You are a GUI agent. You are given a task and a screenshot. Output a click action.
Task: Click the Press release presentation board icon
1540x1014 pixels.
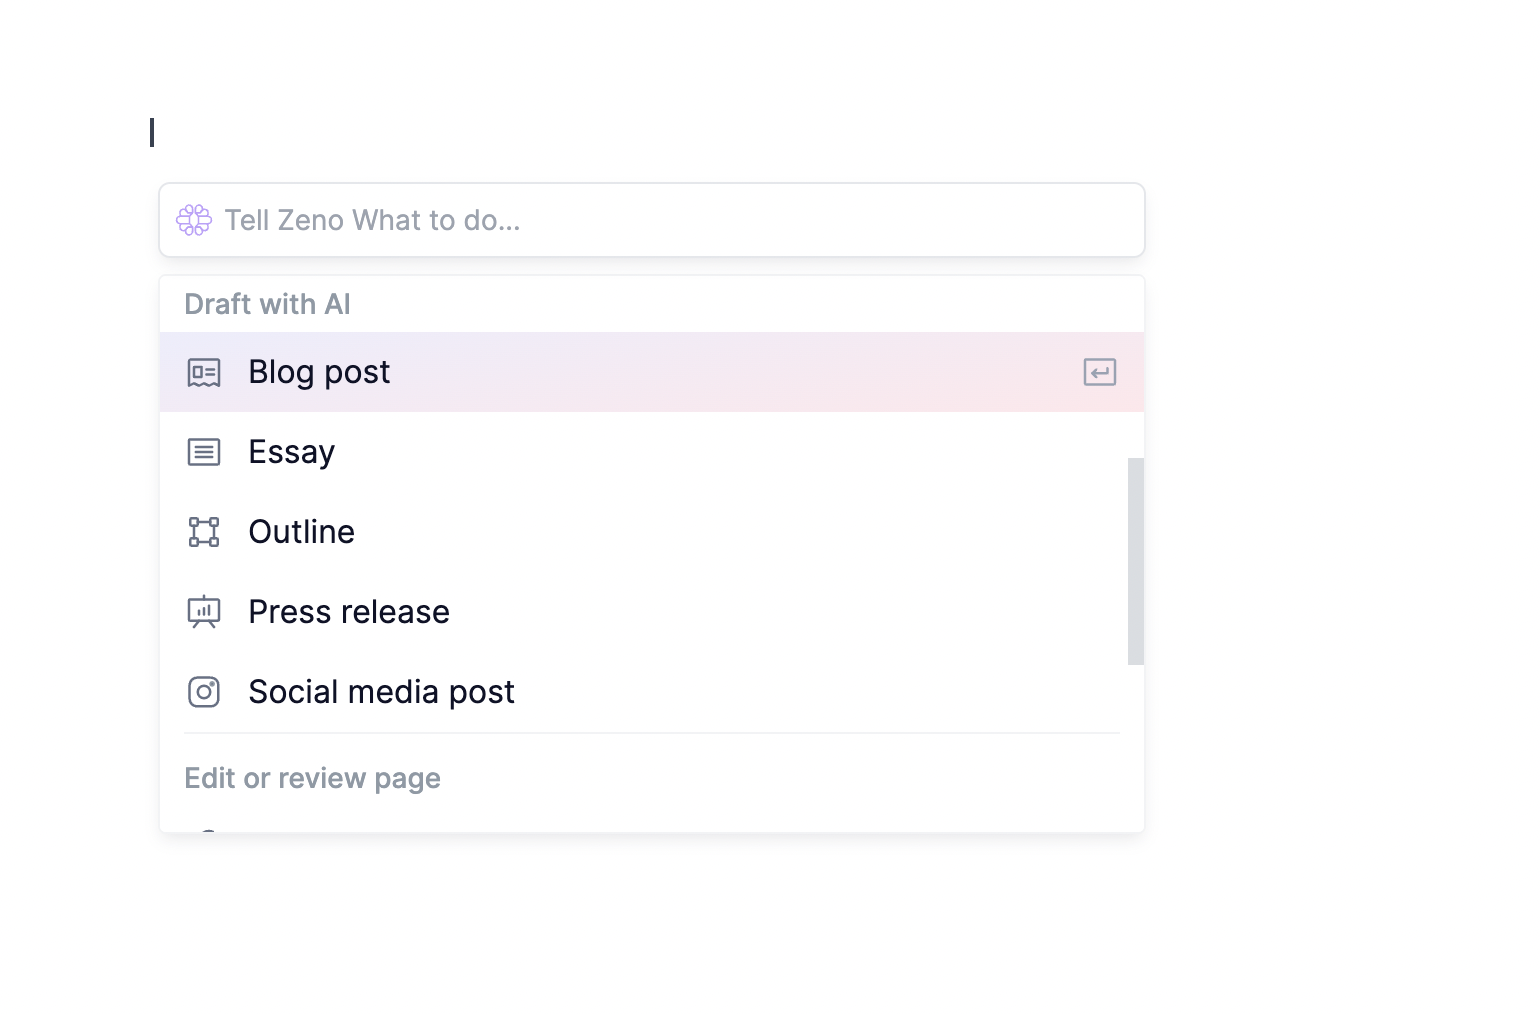click(204, 612)
